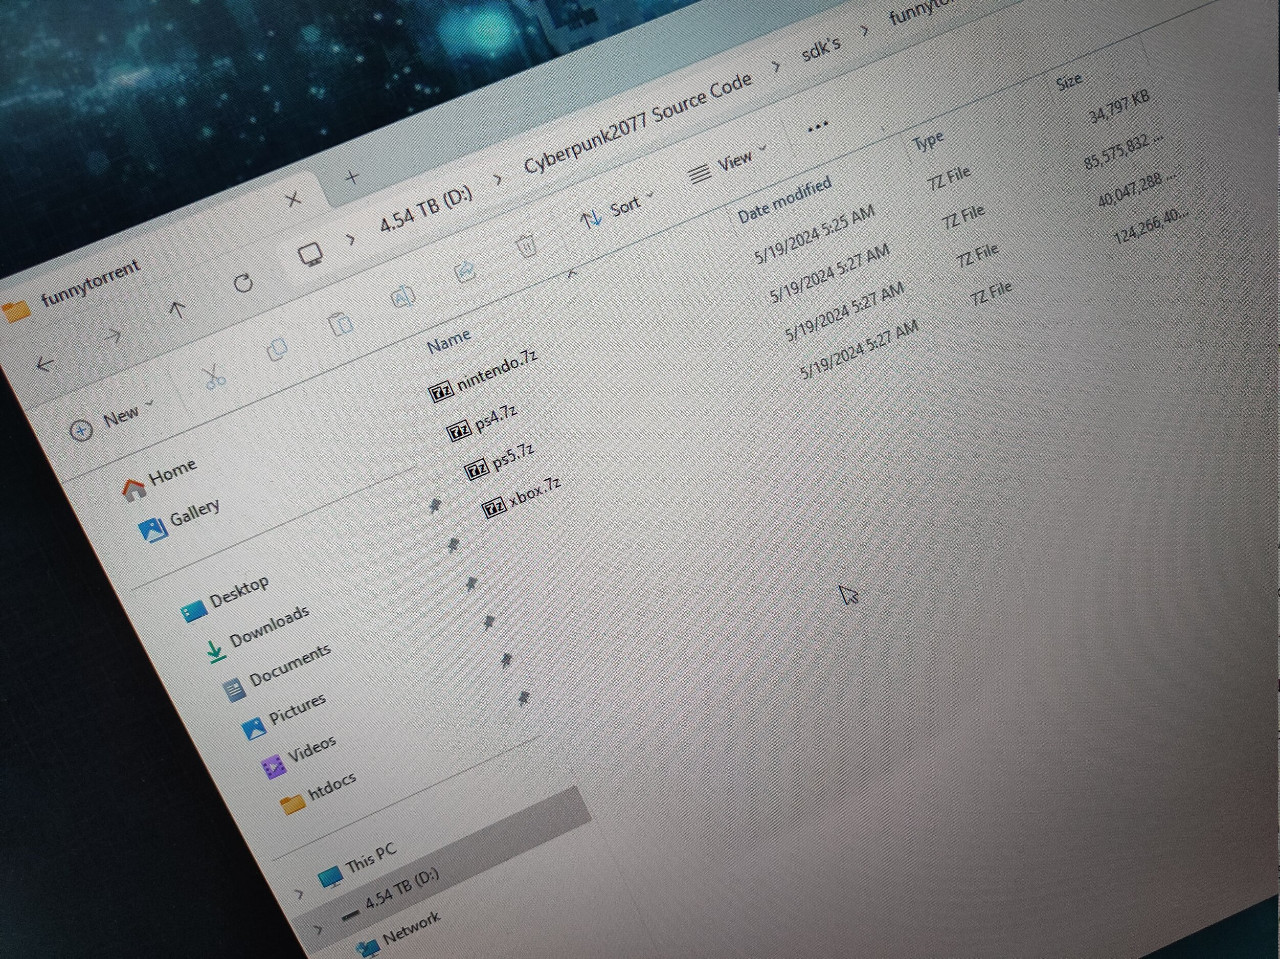Image resolution: width=1280 pixels, height=959 pixels.
Task: Click the pin icon beside Downloads
Action: pyautogui.click(x=453, y=545)
